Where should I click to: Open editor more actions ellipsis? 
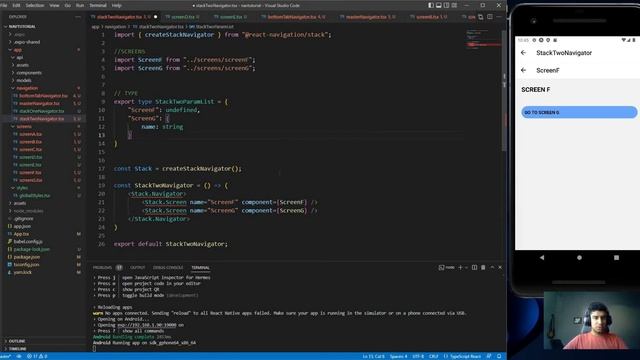499,17
